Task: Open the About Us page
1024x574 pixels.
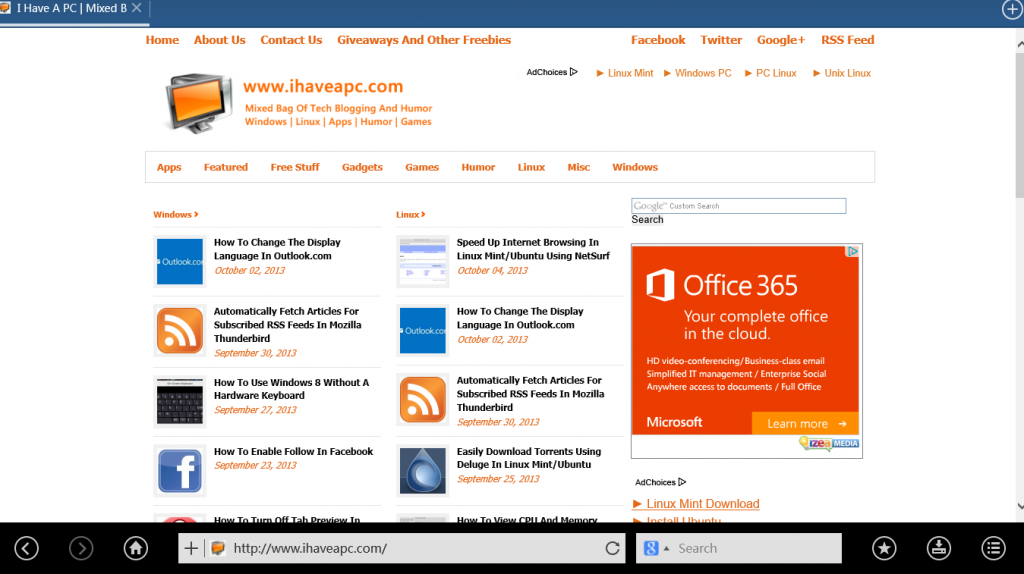Action: 219,40
